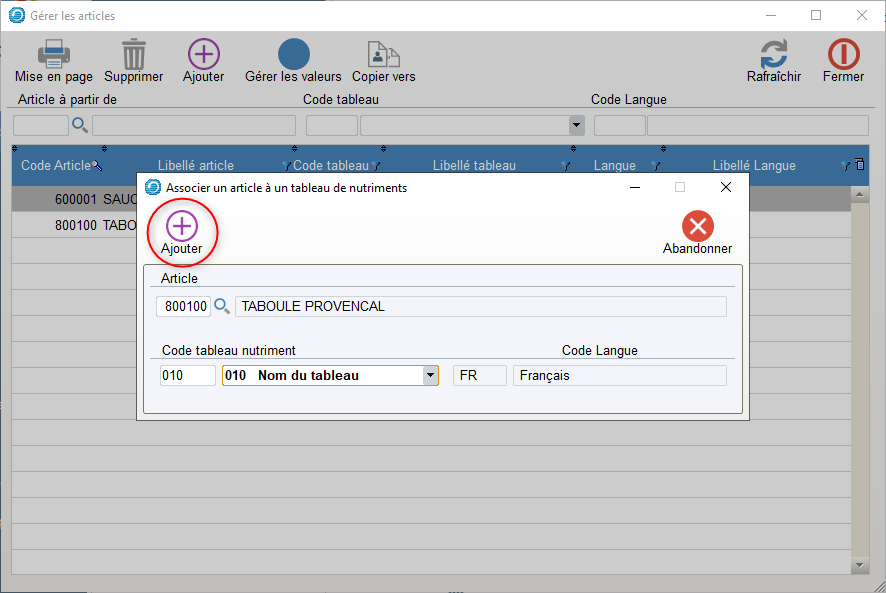Click Ajouter in the main toolbar

click(203, 55)
